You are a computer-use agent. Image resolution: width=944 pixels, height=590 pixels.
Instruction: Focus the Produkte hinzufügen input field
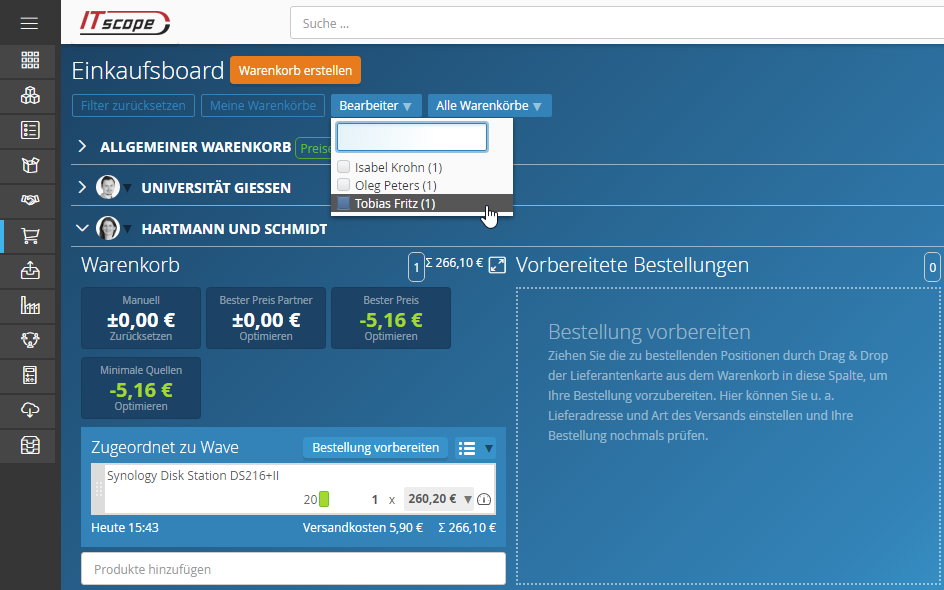pos(293,569)
